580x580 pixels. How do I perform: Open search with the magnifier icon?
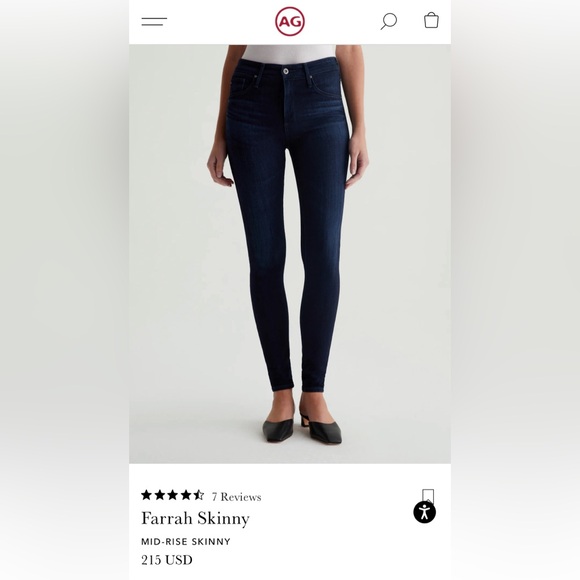pyautogui.click(x=389, y=21)
